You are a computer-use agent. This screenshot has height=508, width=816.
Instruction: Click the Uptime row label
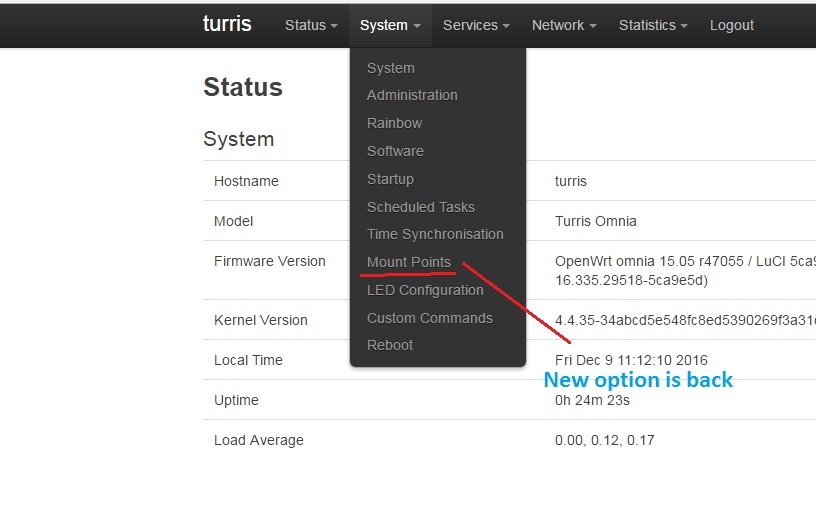[x=236, y=400]
